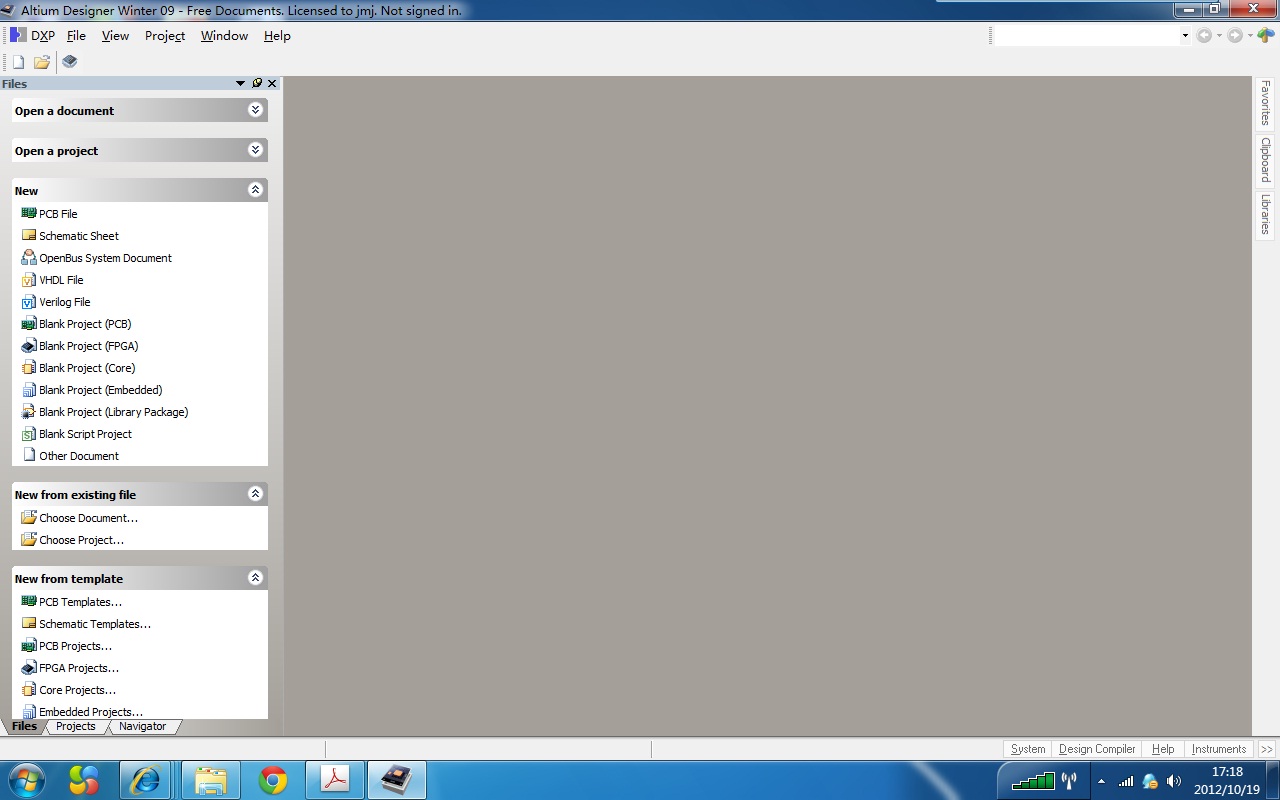Image resolution: width=1280 pixels, height=800 pixels.
Task: Click the FPGA Projects template icon
Action: point(29,667)
